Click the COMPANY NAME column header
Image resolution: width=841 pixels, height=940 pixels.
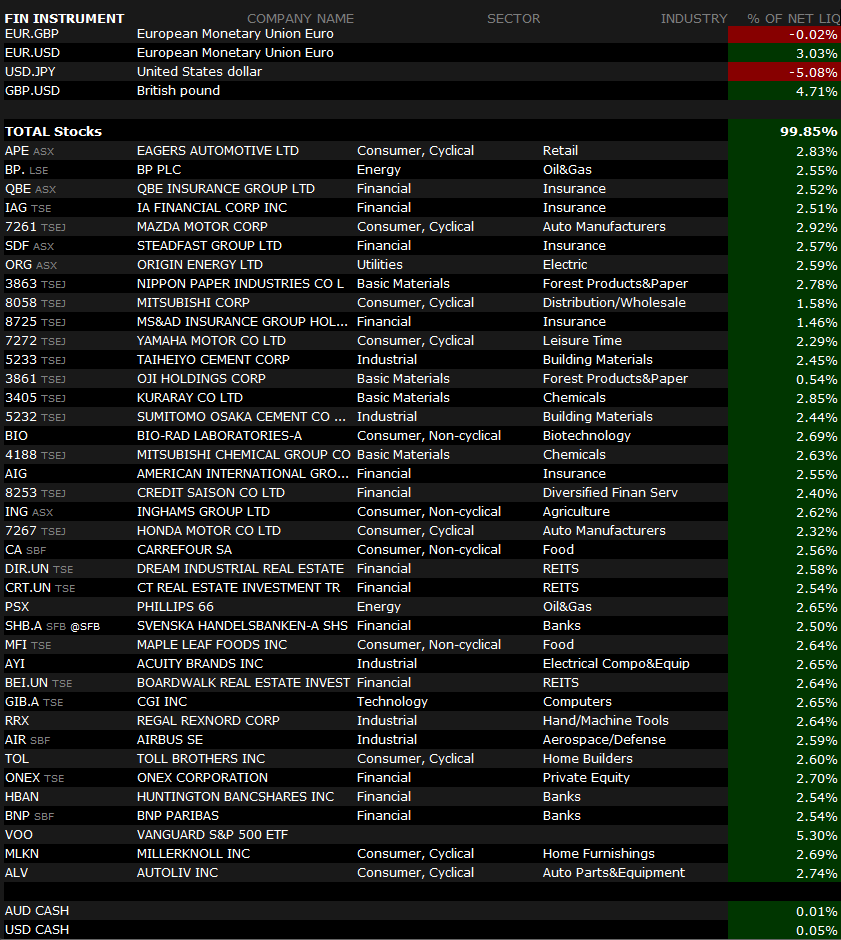coord(300,19)
